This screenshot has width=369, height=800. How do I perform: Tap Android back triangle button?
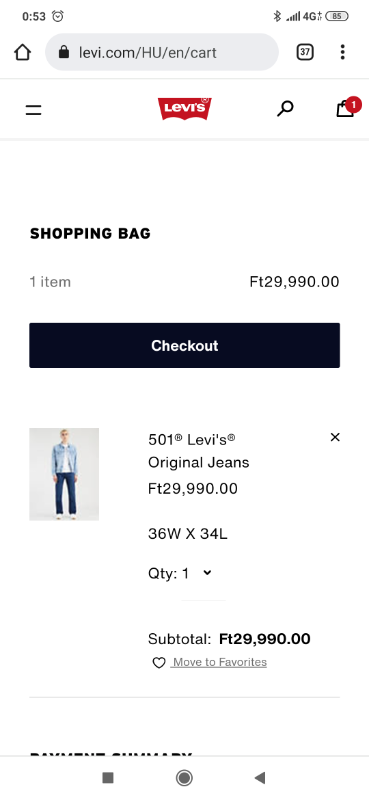coord(260,778)
